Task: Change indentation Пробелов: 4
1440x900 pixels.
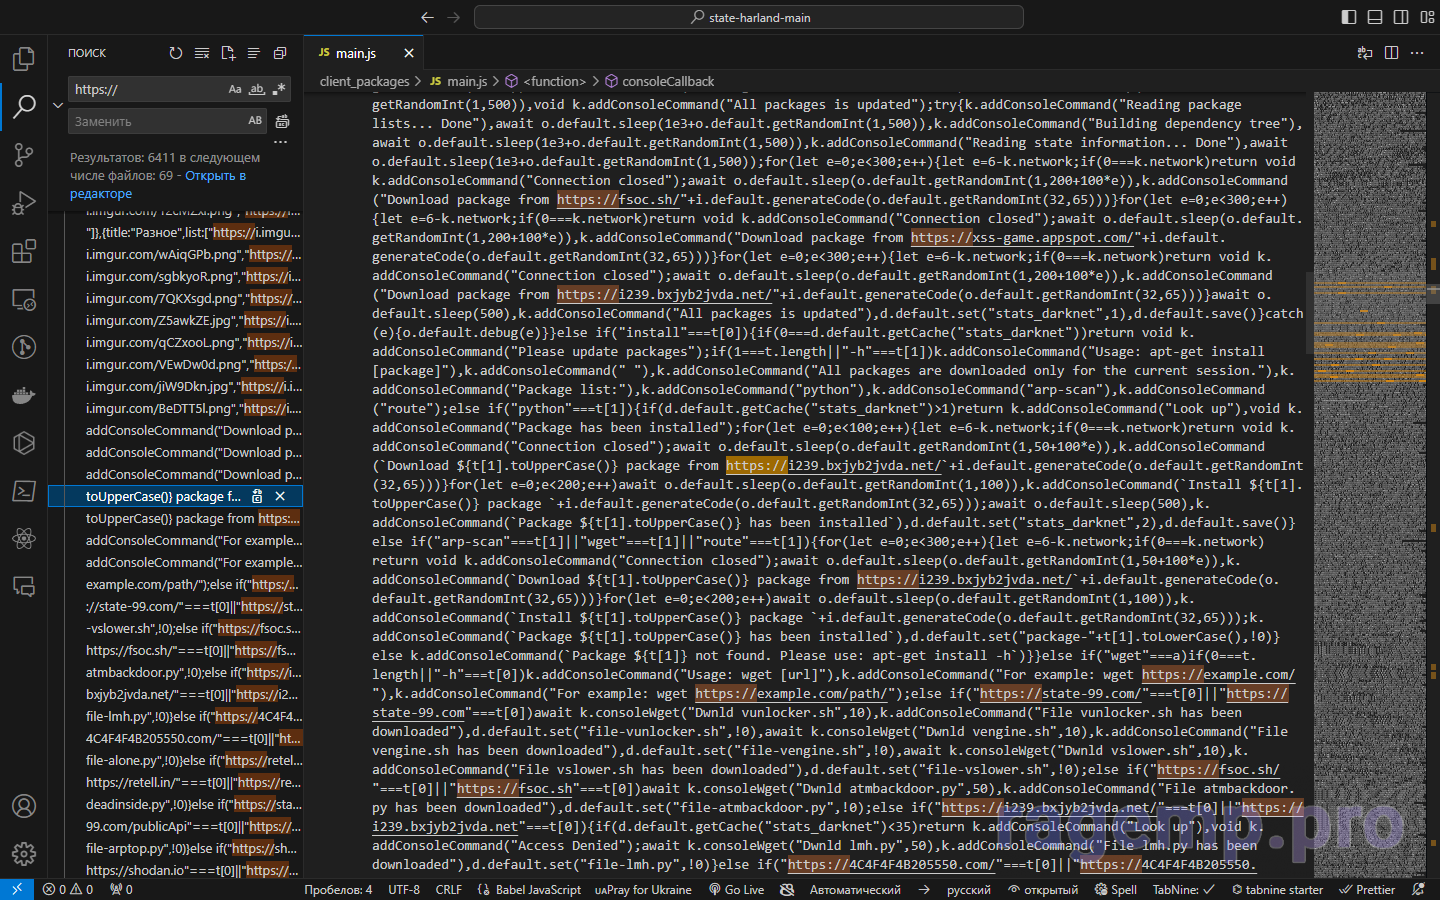Action: [338, 889]
